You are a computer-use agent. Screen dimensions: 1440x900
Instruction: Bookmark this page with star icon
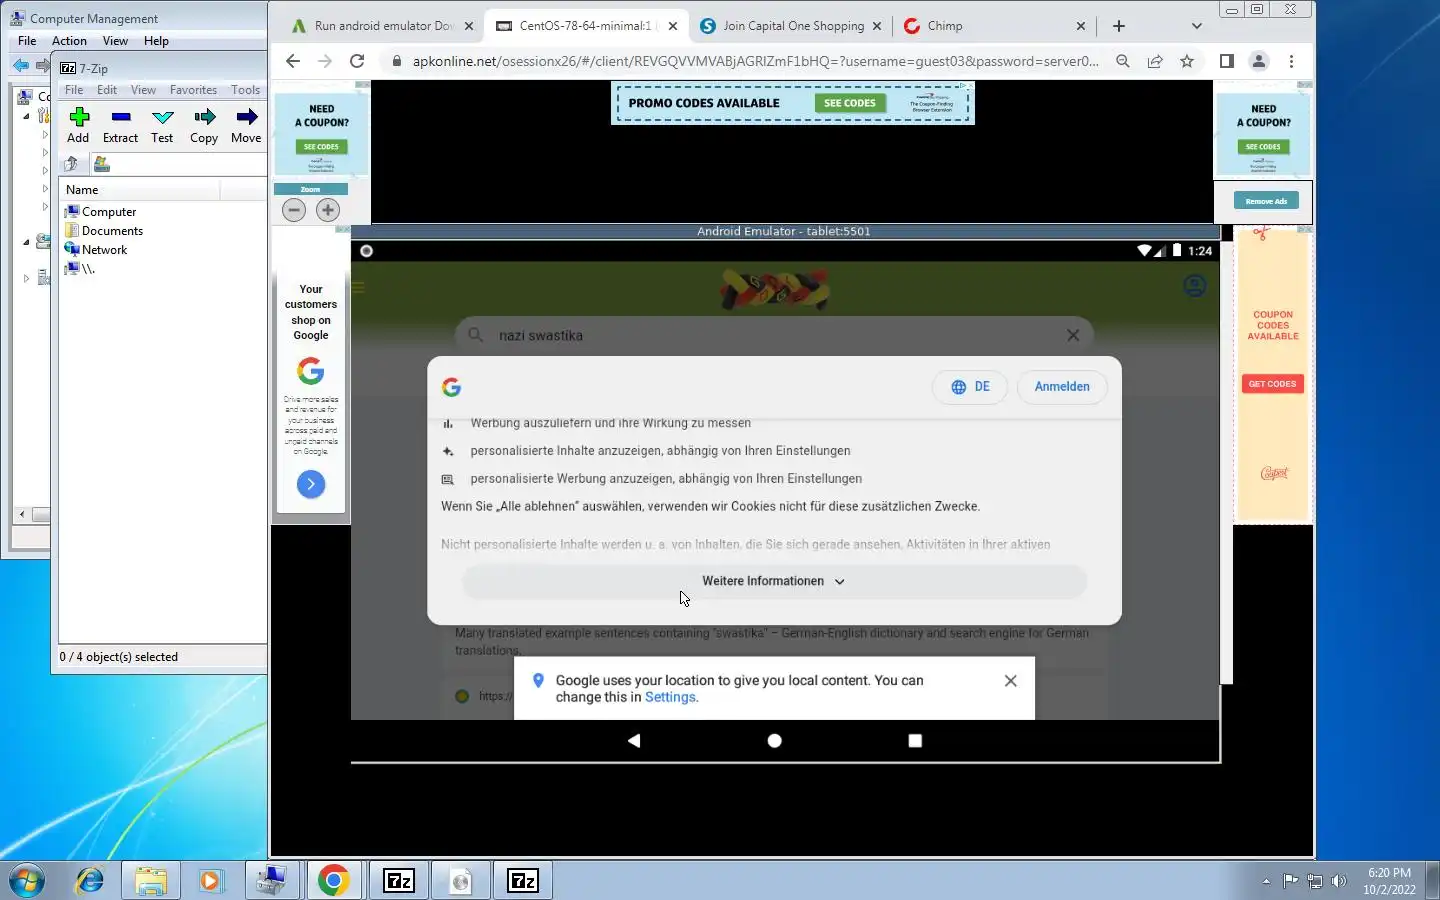(1187, 61)
